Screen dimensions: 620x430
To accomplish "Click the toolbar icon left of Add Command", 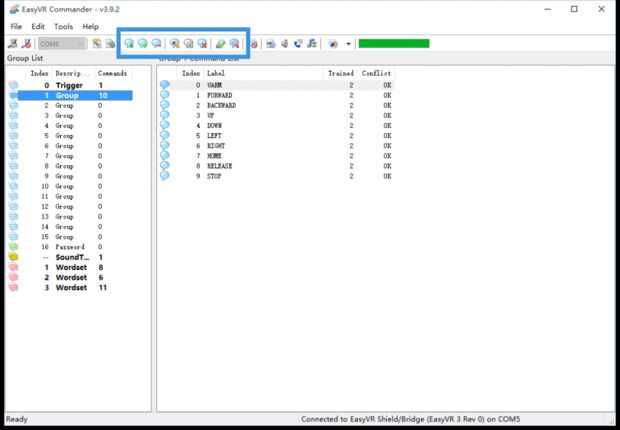I will pyautogui.click(x=110, y=44).
